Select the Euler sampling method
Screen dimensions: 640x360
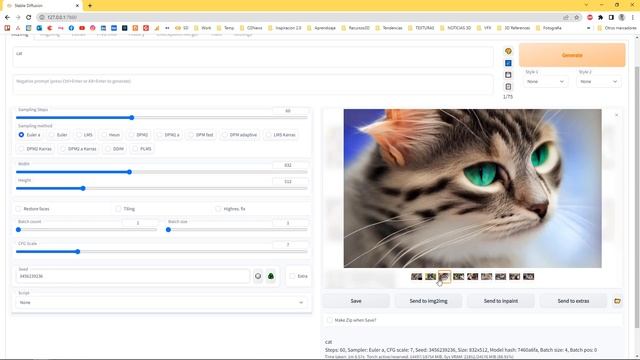coord(58,135)
